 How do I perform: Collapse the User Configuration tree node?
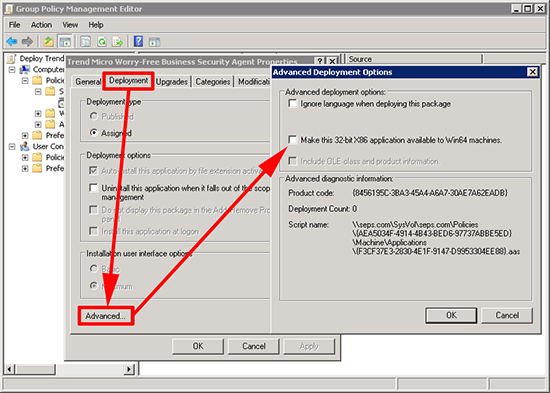coord(12,146)
